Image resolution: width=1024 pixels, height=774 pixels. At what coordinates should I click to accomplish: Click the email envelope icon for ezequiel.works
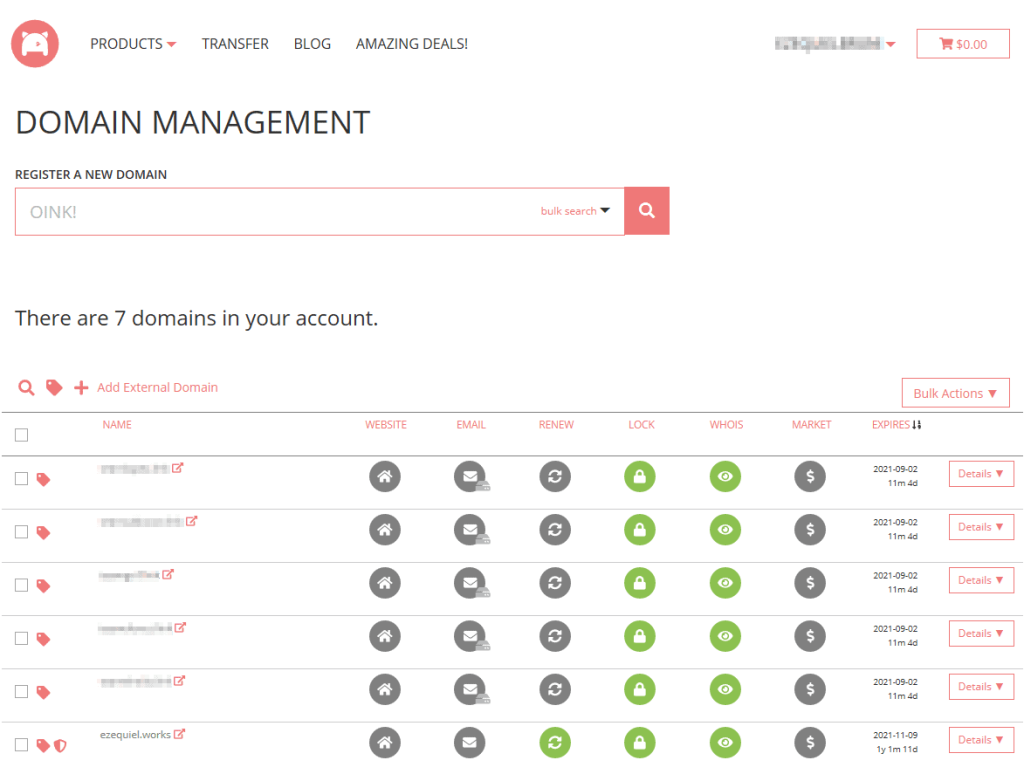(x=470, y=742)
